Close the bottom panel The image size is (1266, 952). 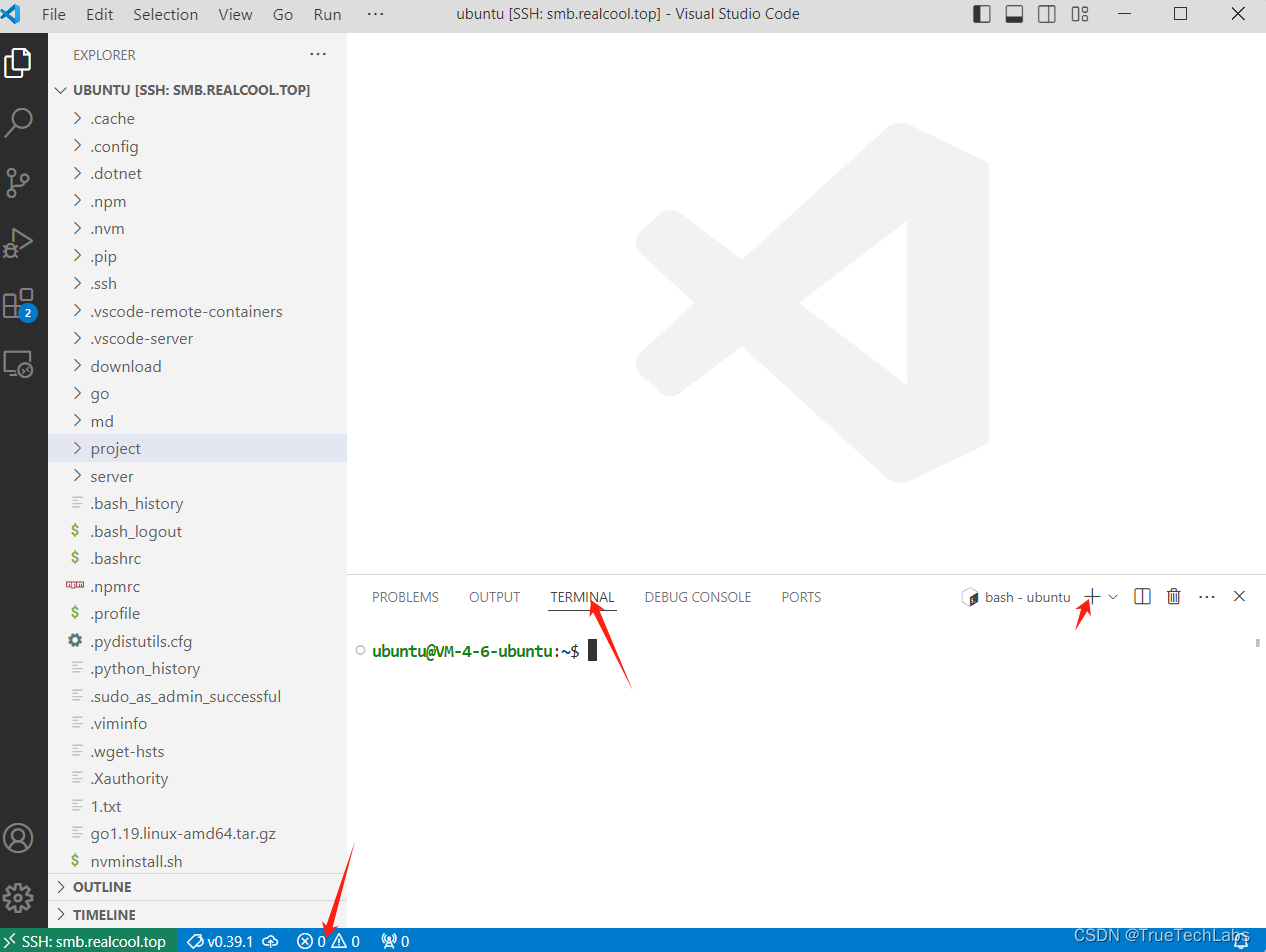(1239, 597)
